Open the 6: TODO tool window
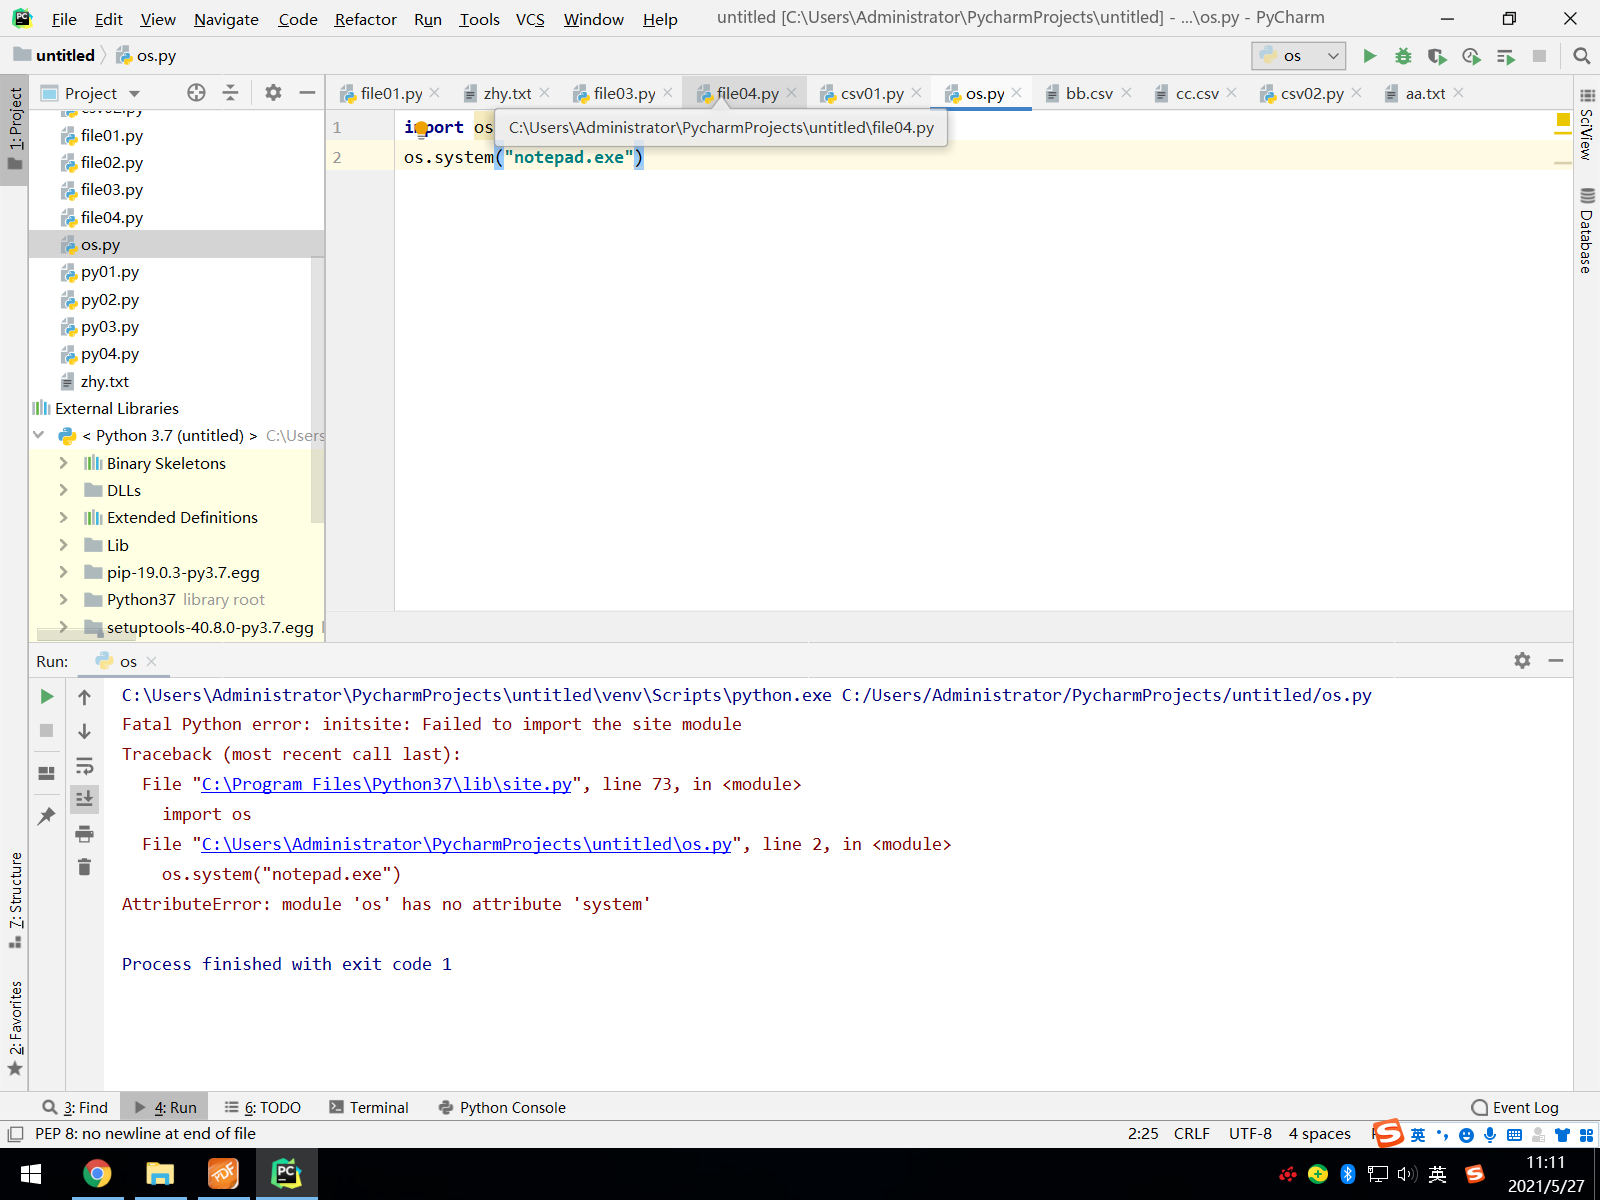 pyautogui.click(x=263, y=1107)
